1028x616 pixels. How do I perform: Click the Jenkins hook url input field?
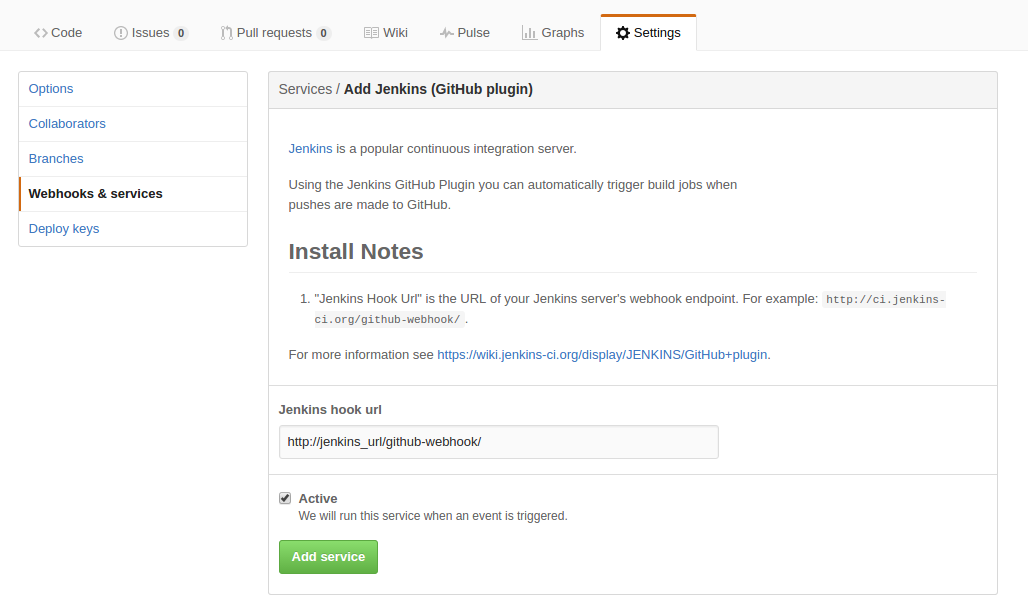pyautogui.click(x=498, y=442)
